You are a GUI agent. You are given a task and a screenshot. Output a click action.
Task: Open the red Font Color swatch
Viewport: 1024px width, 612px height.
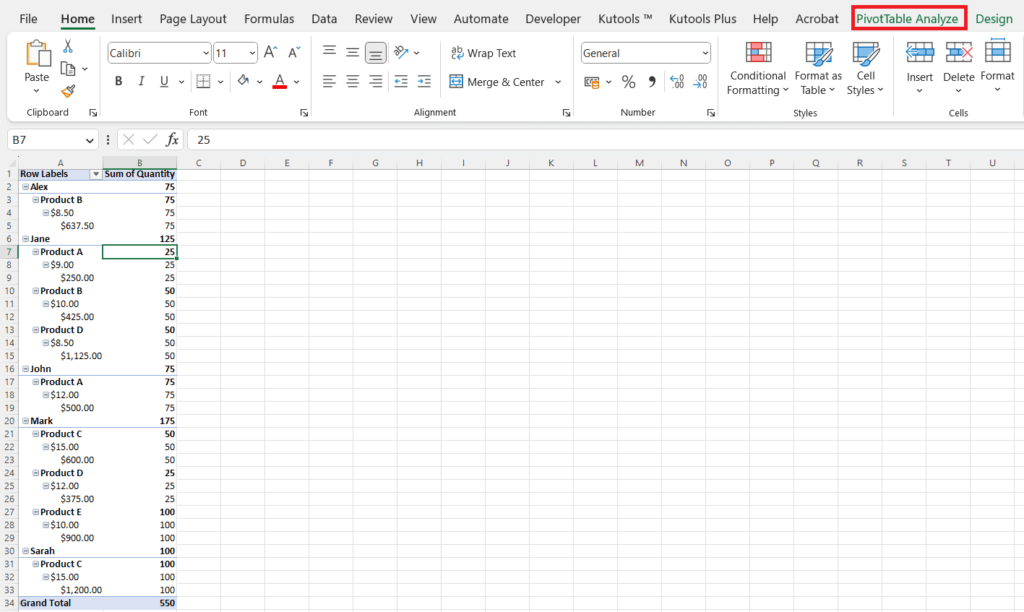click(280, 82)
